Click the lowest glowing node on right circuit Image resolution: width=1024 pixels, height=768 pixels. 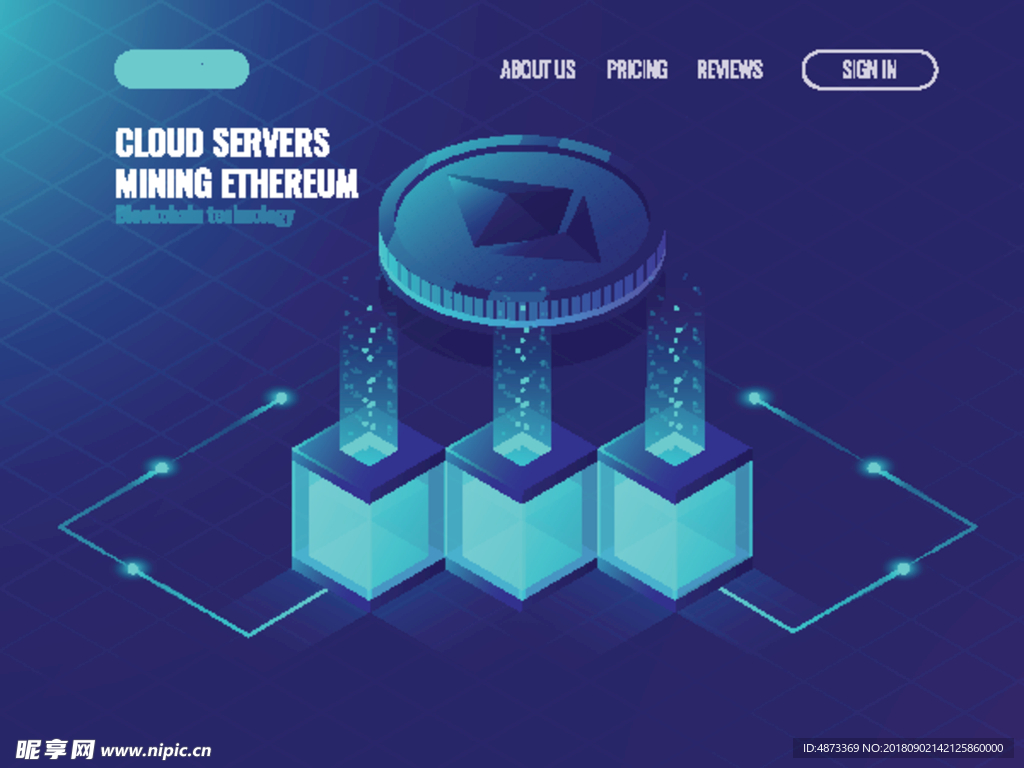click(x=903, y=569)
